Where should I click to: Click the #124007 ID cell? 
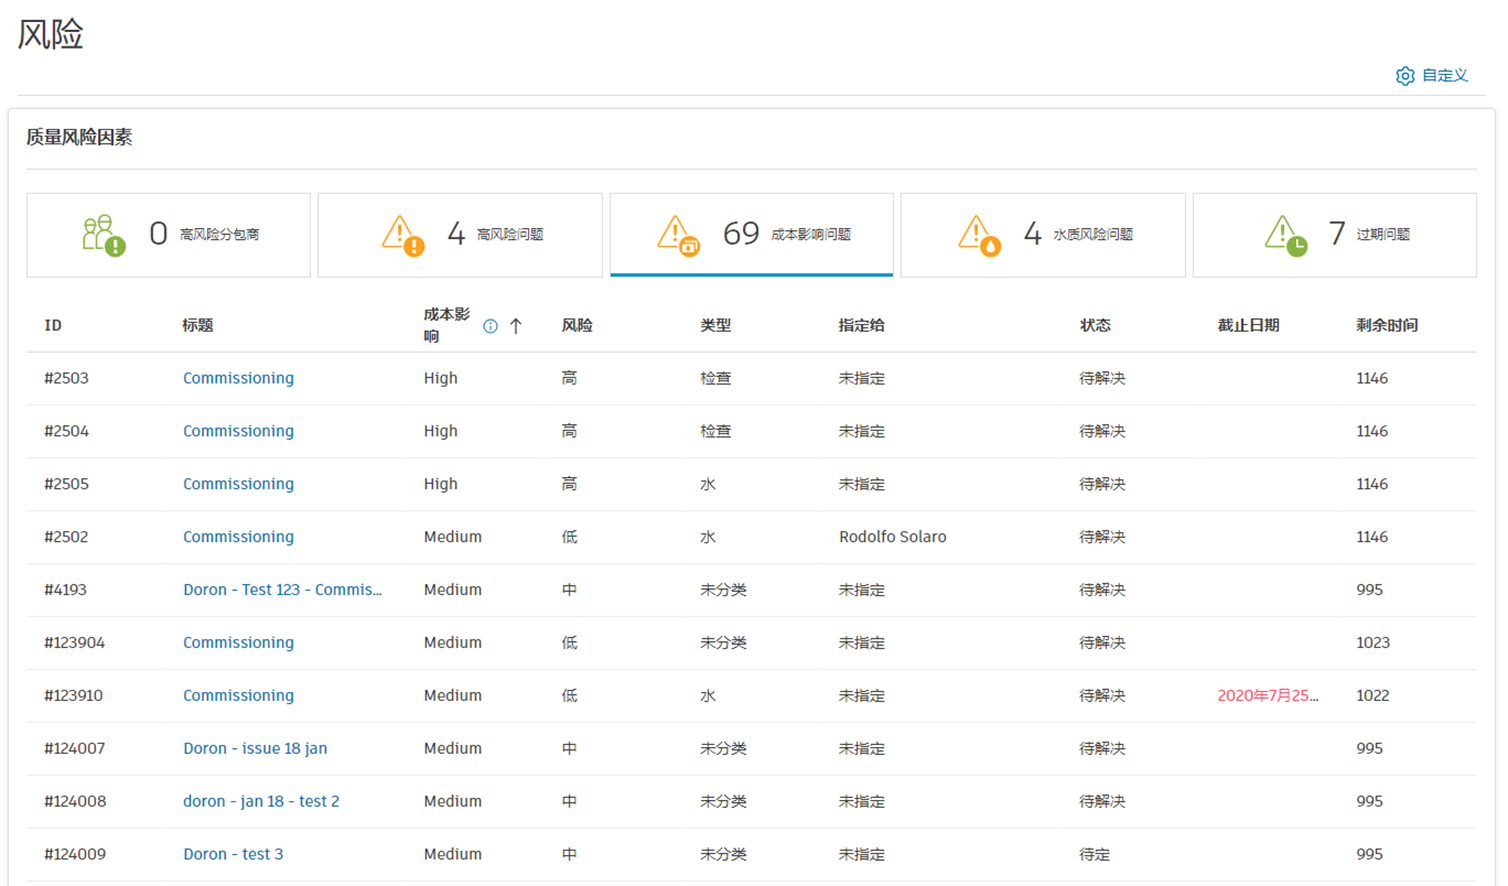(x=74, y=749)
